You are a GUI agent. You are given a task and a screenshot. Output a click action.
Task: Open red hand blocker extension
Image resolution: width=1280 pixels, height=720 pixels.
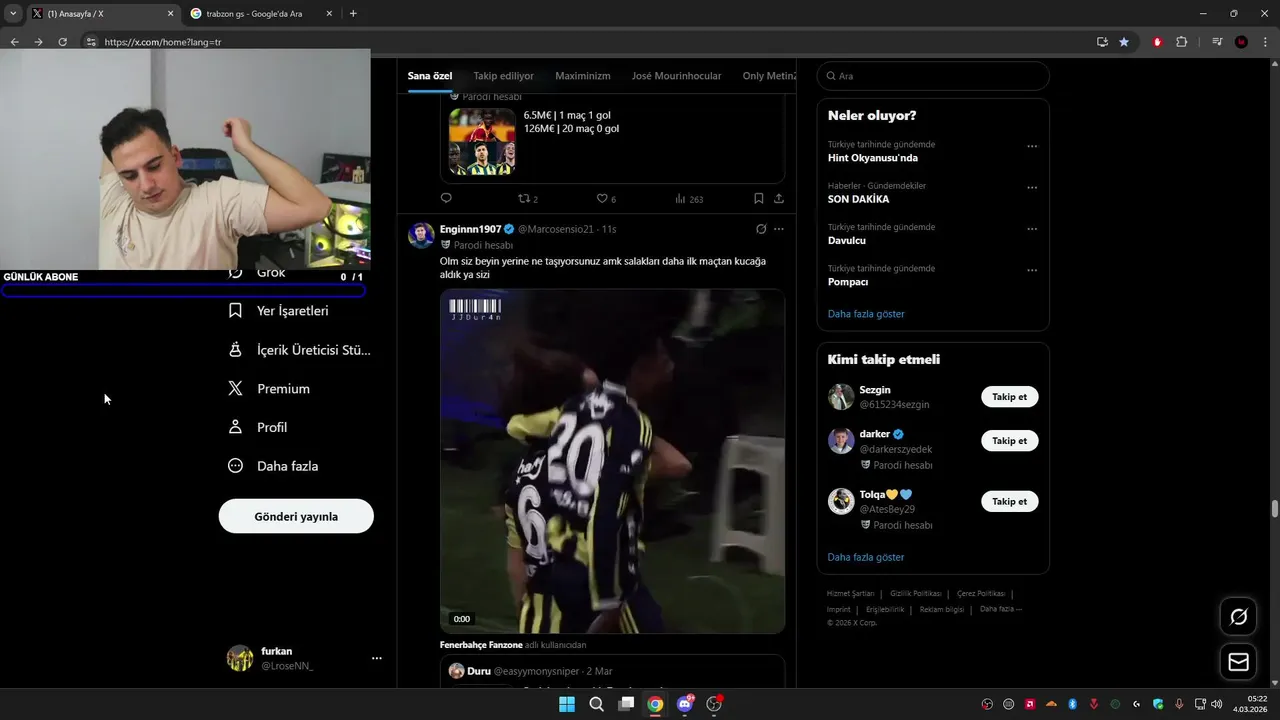pos(1158,42)
